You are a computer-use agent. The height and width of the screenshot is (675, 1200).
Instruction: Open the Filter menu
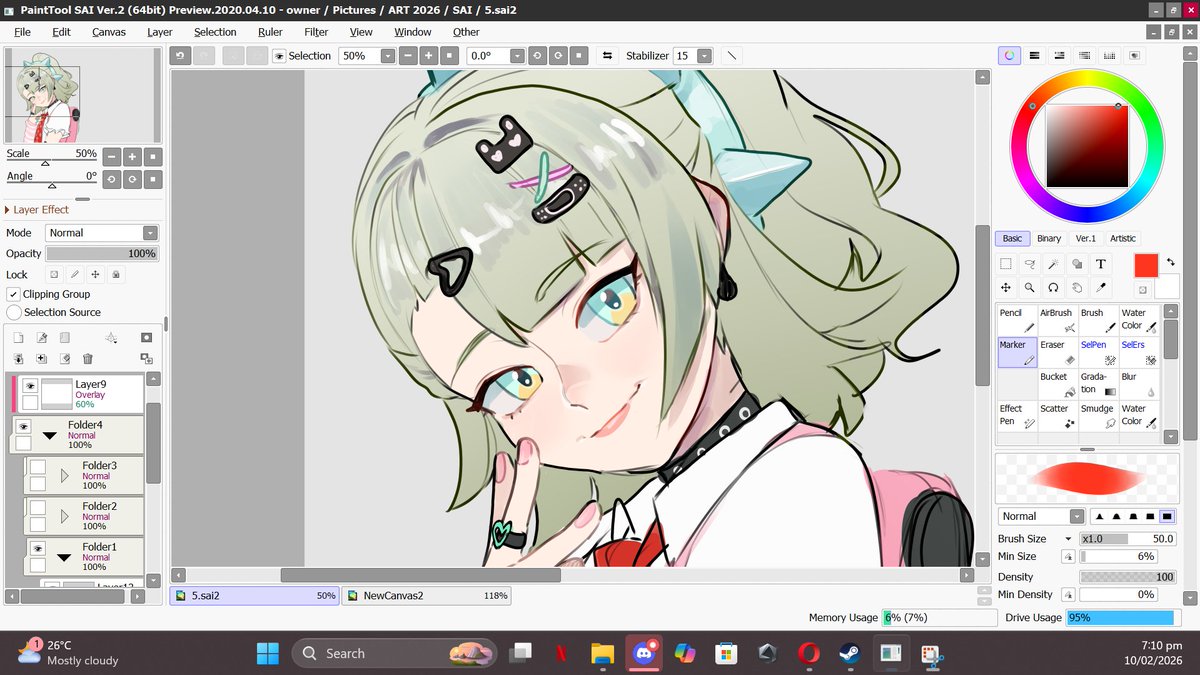(x=316, y=32)
